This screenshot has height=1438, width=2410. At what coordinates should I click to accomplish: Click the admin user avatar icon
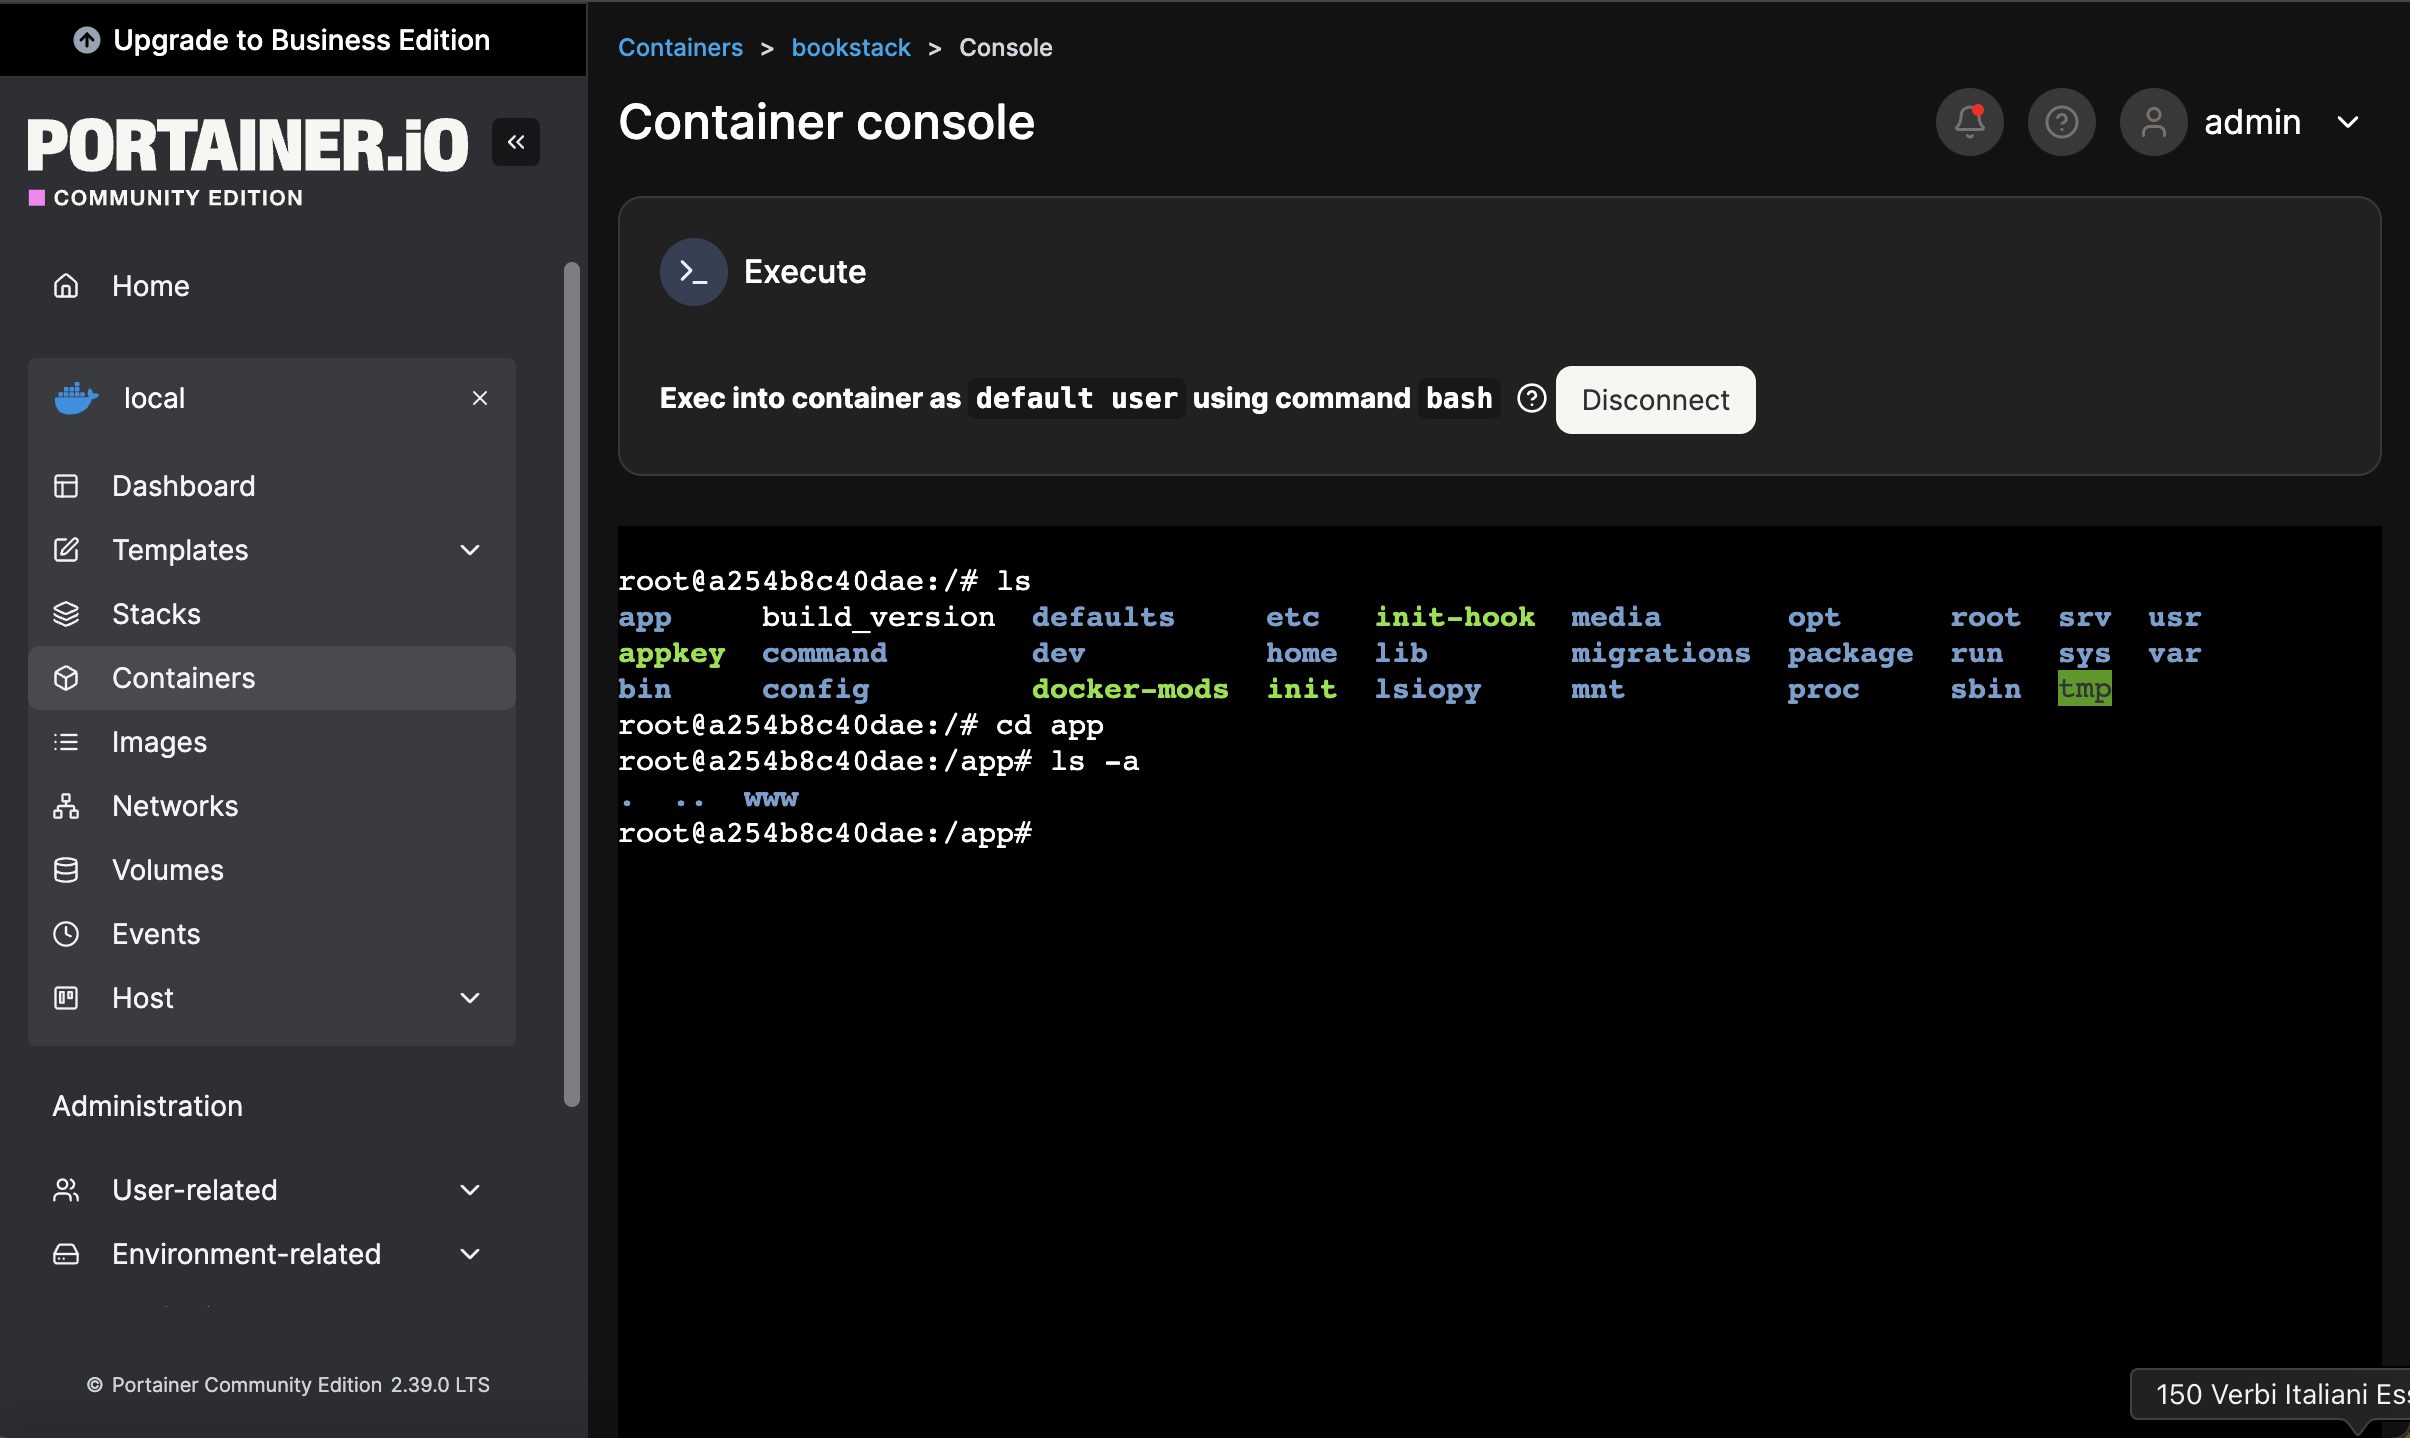(2153, 122)
